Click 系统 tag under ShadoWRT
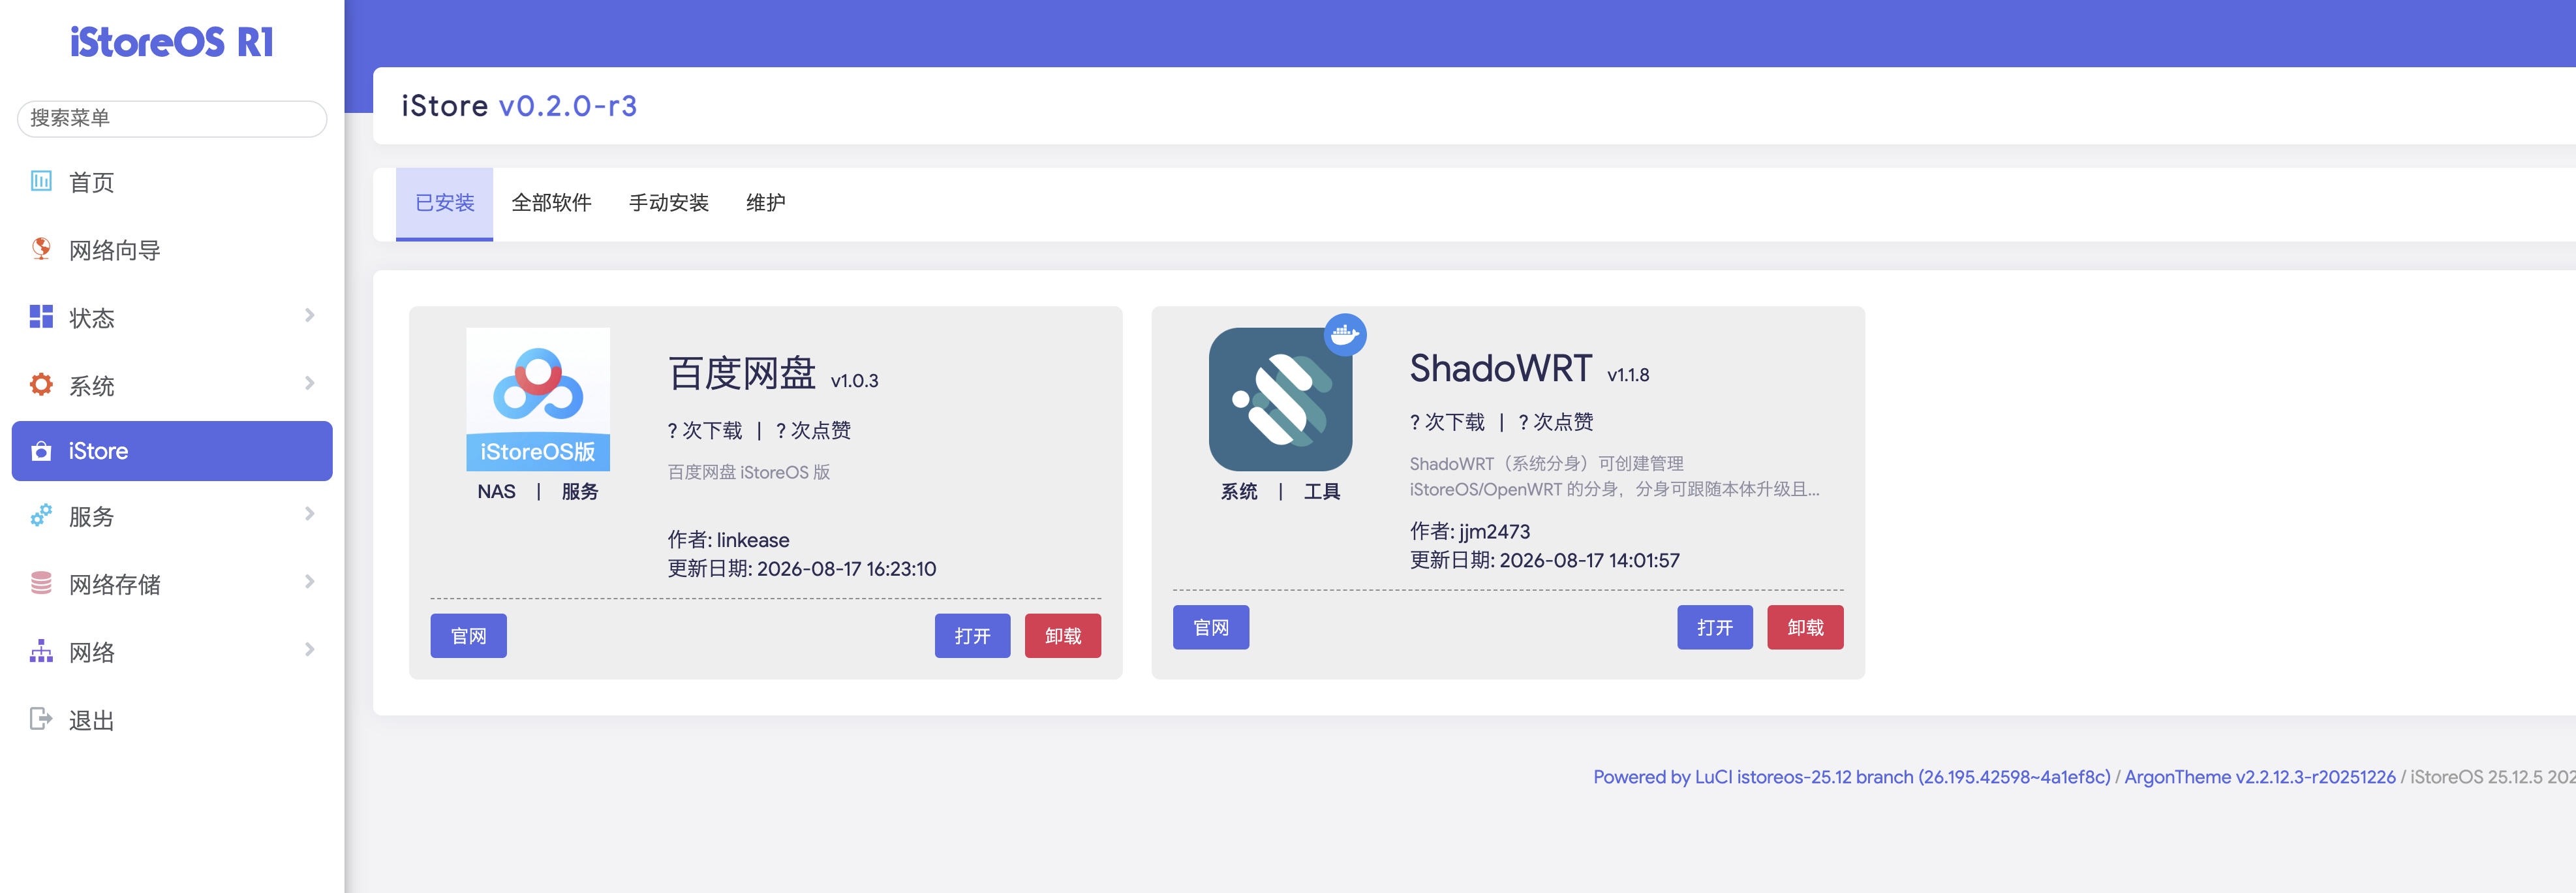The image size is (2576, 893). tap(1239, 491)
